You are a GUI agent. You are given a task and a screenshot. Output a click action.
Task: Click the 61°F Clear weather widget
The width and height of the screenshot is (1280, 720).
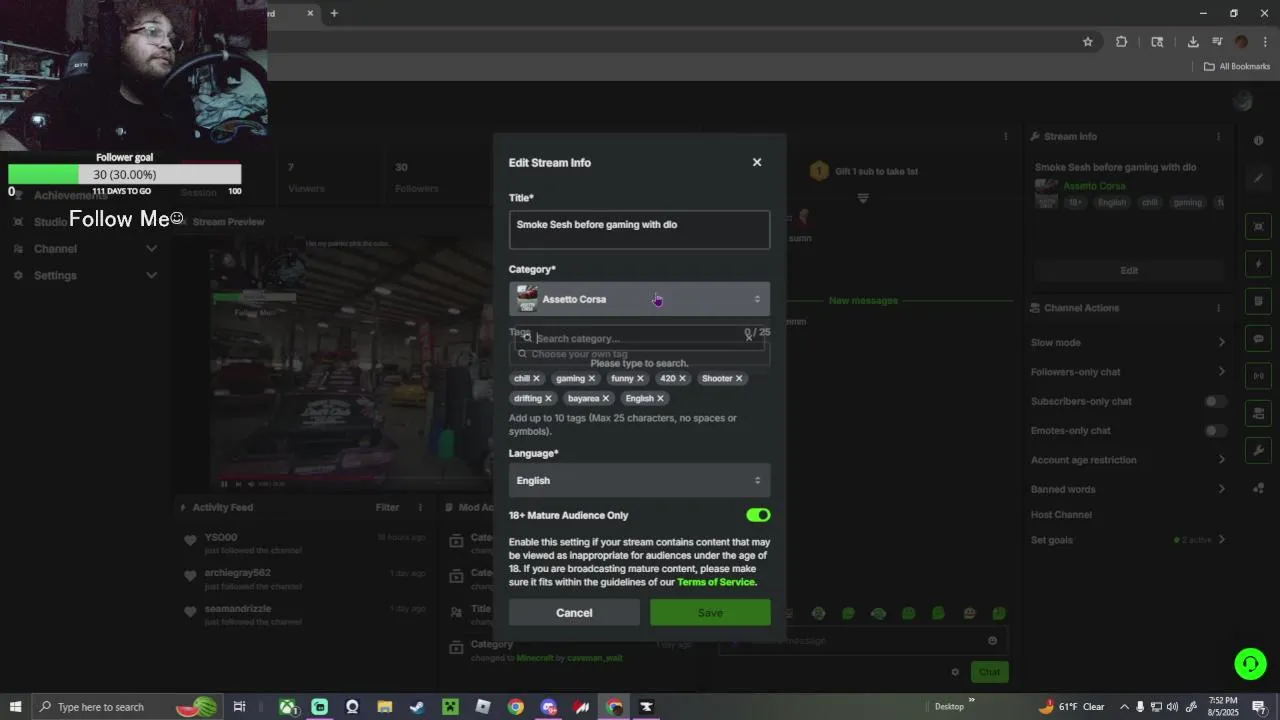(x=1071, y=707)
